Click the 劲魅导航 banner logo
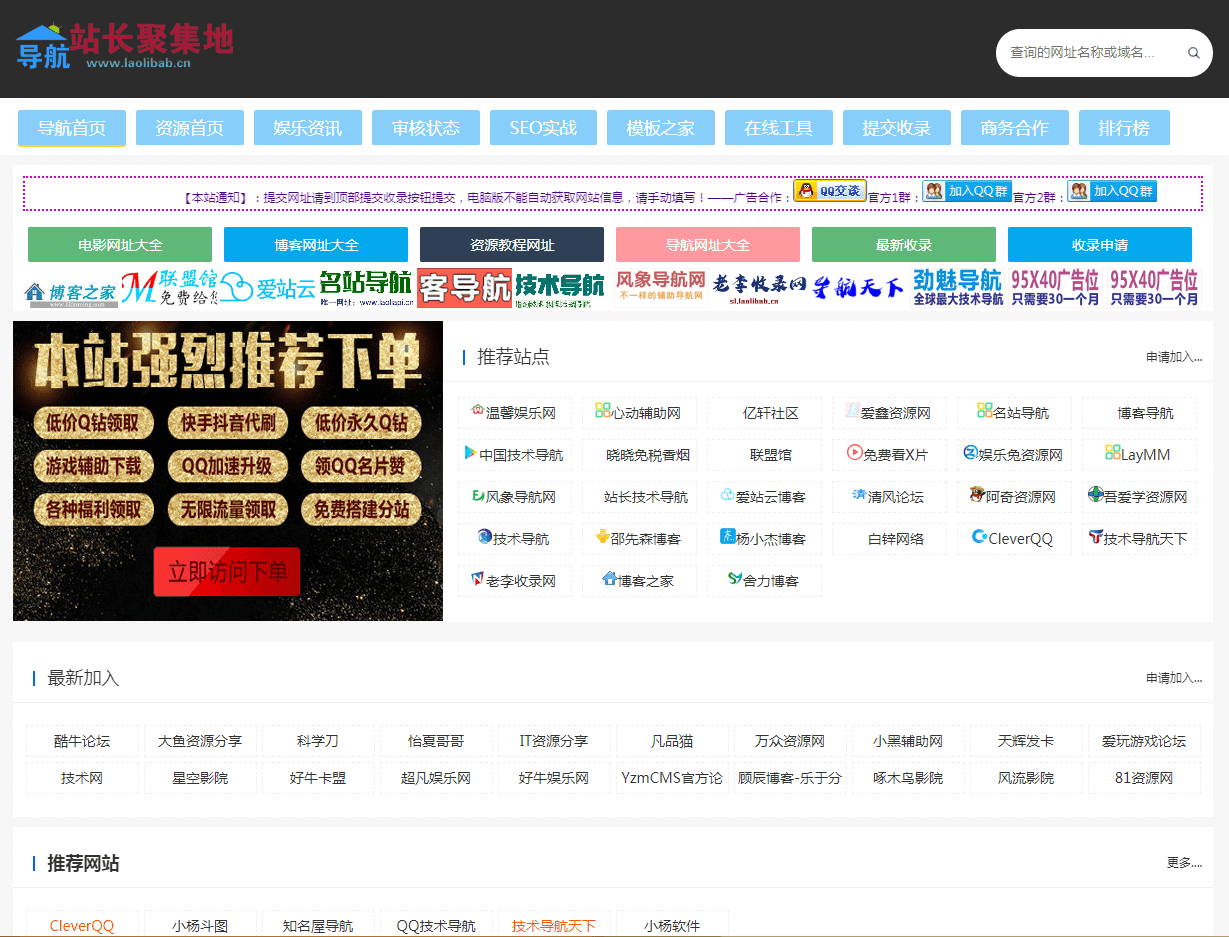The height and width of the screenshot is (937, 1229). point(957,288)
